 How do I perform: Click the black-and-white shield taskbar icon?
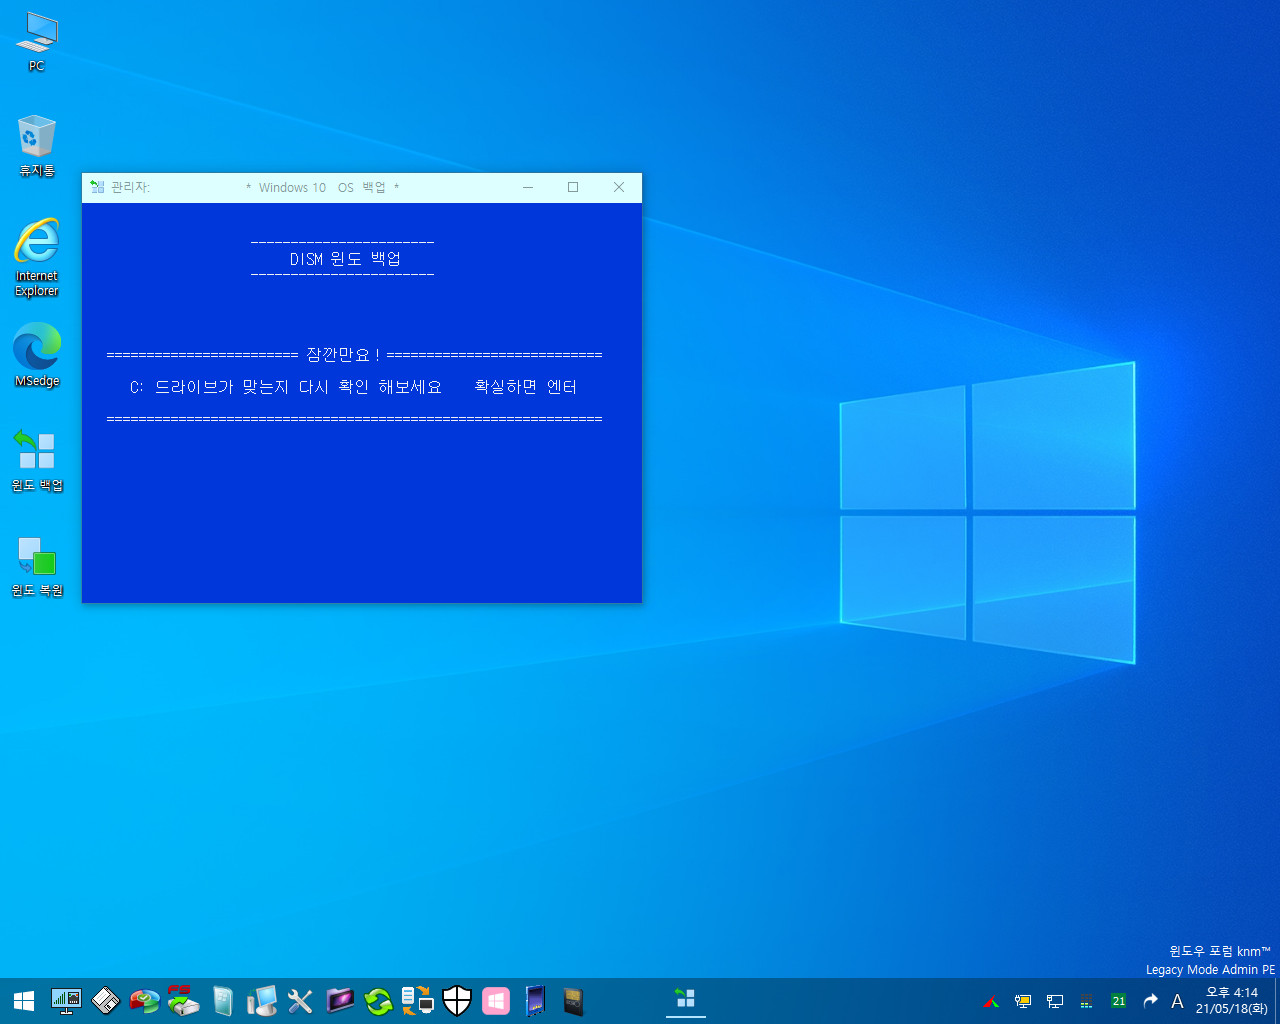click(457, 1001)
